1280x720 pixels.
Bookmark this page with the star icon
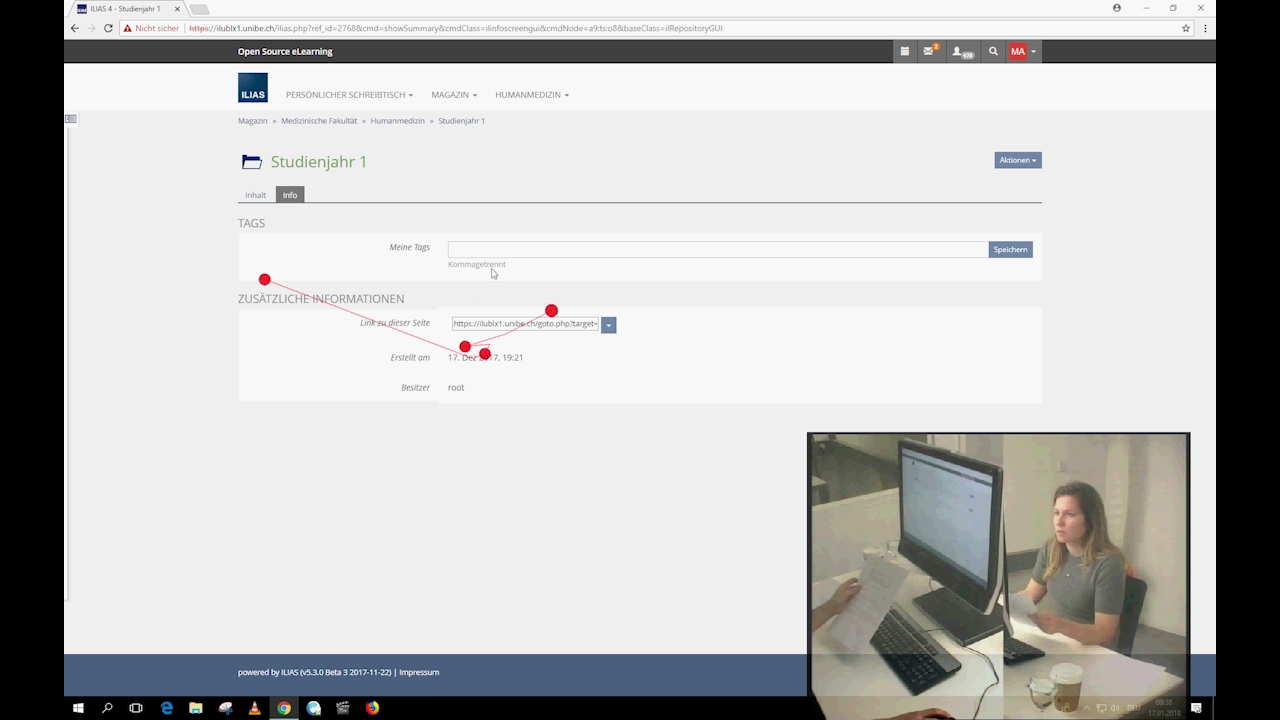pos(1186,28)
